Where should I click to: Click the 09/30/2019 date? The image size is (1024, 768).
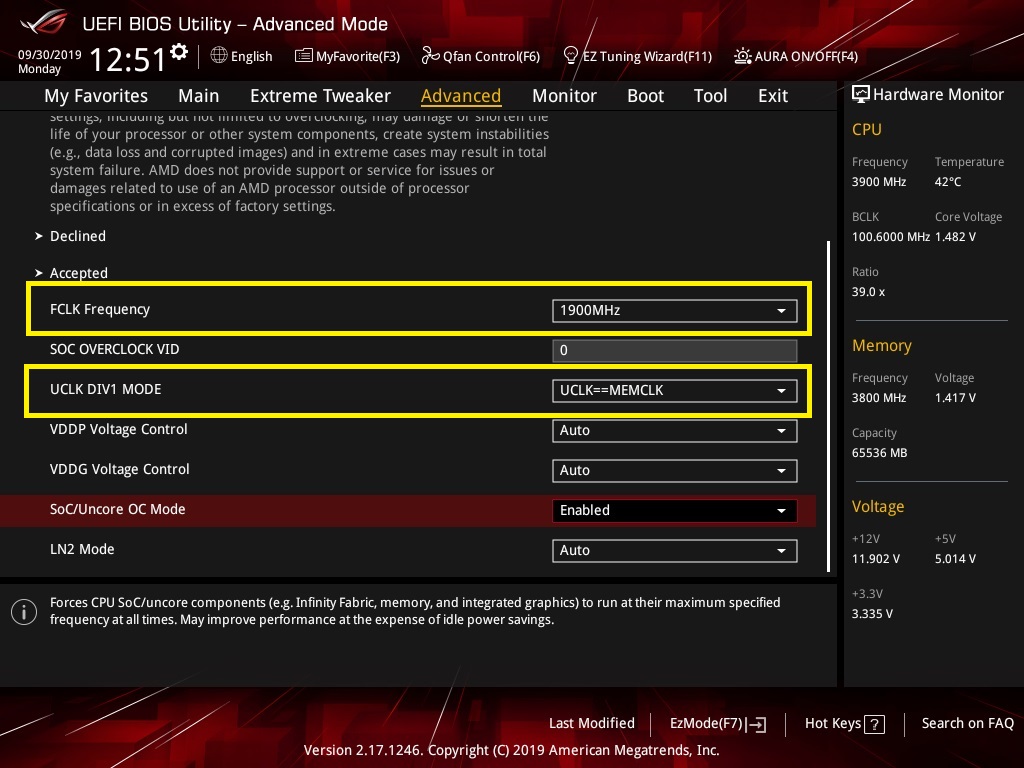point(50,55)
